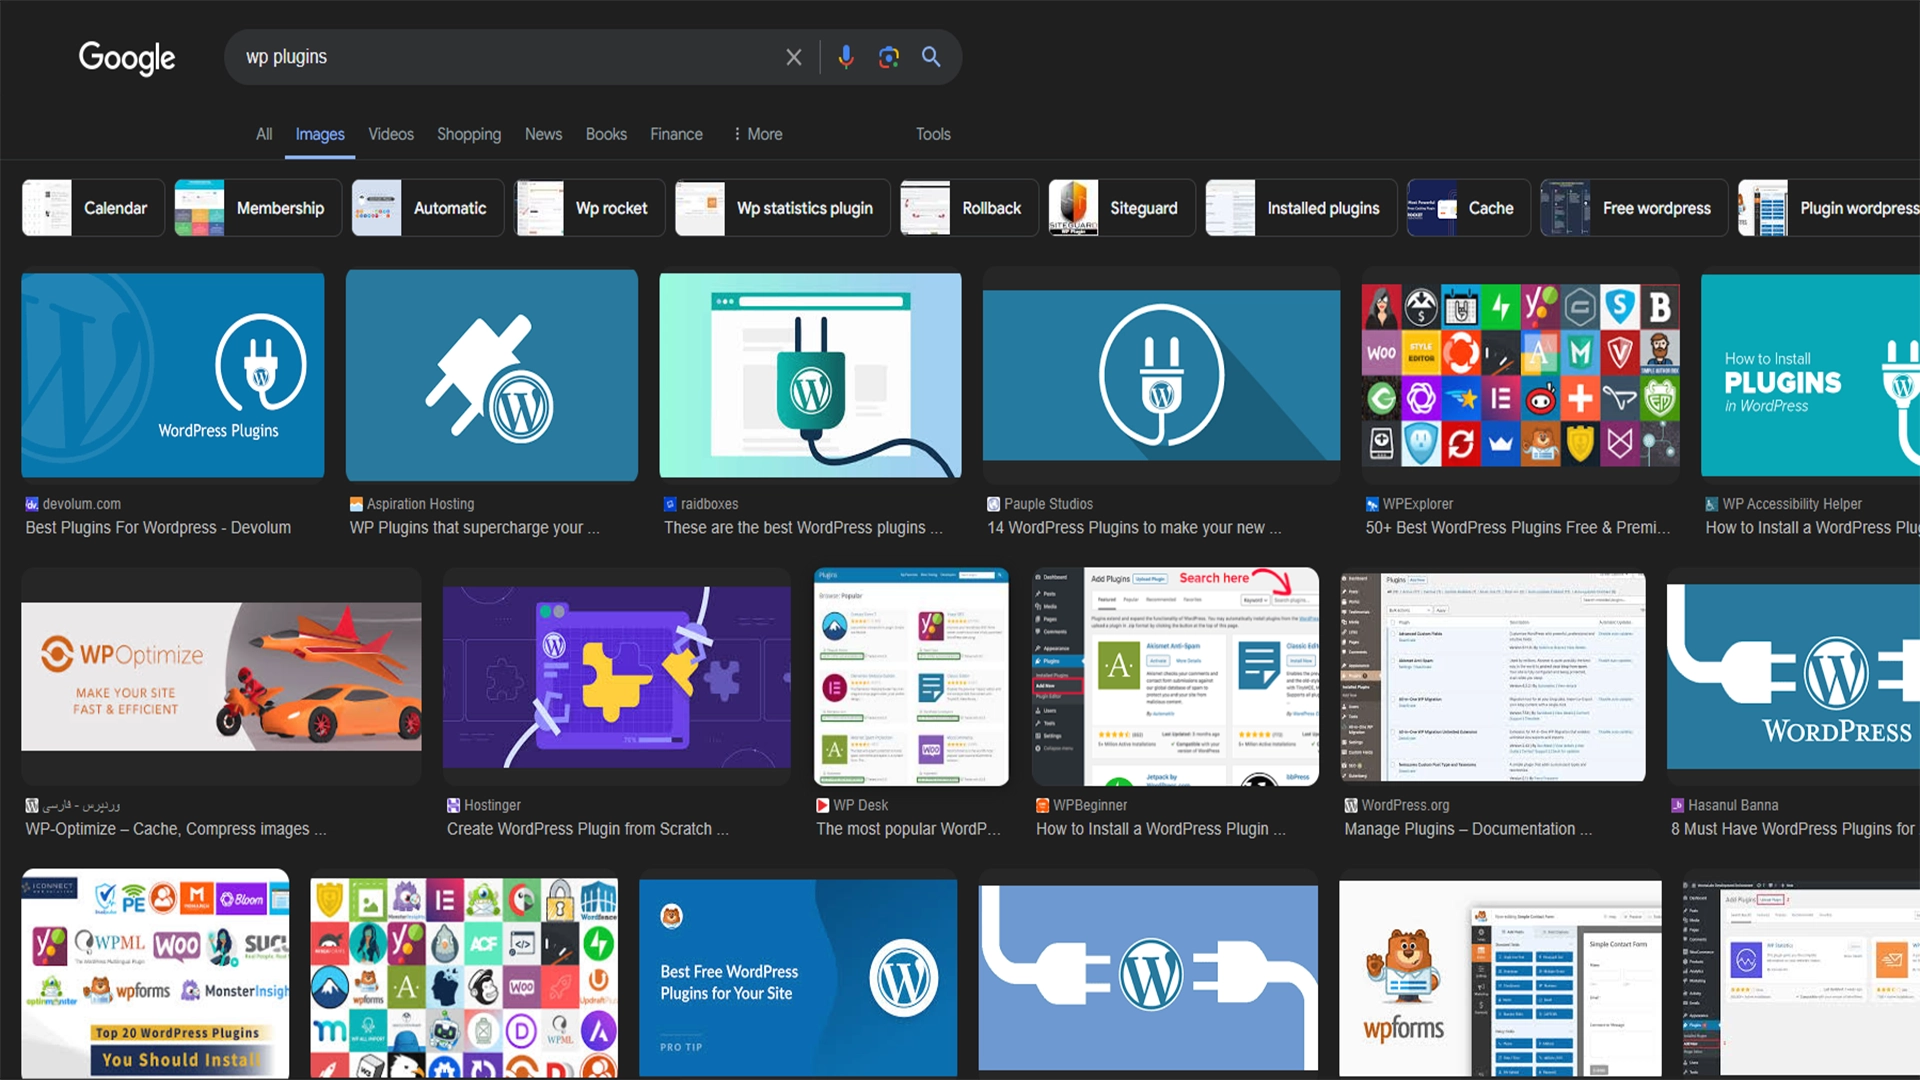Filter by Free wordpress chip

click(x=1634, y=208)
